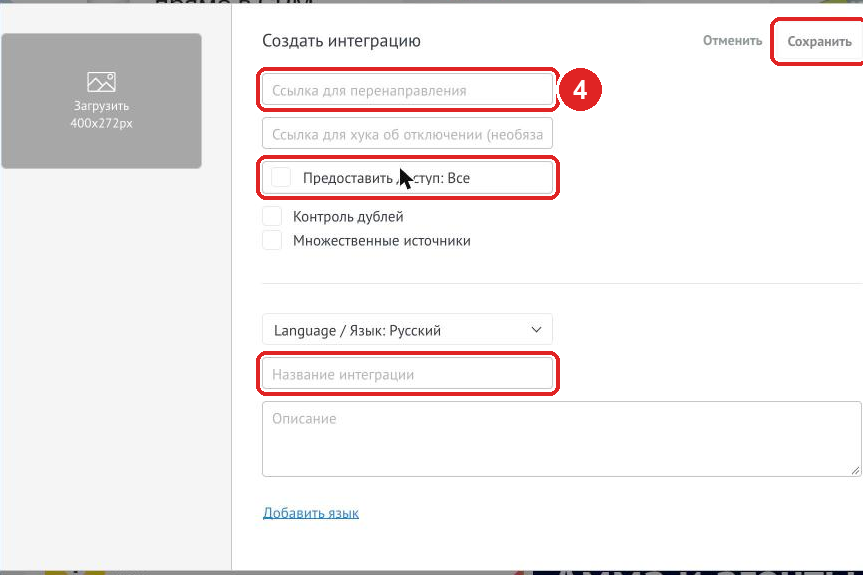Enable the Множественные источники checkbox
Screen dimensions: 863x575
click(272, 240)
